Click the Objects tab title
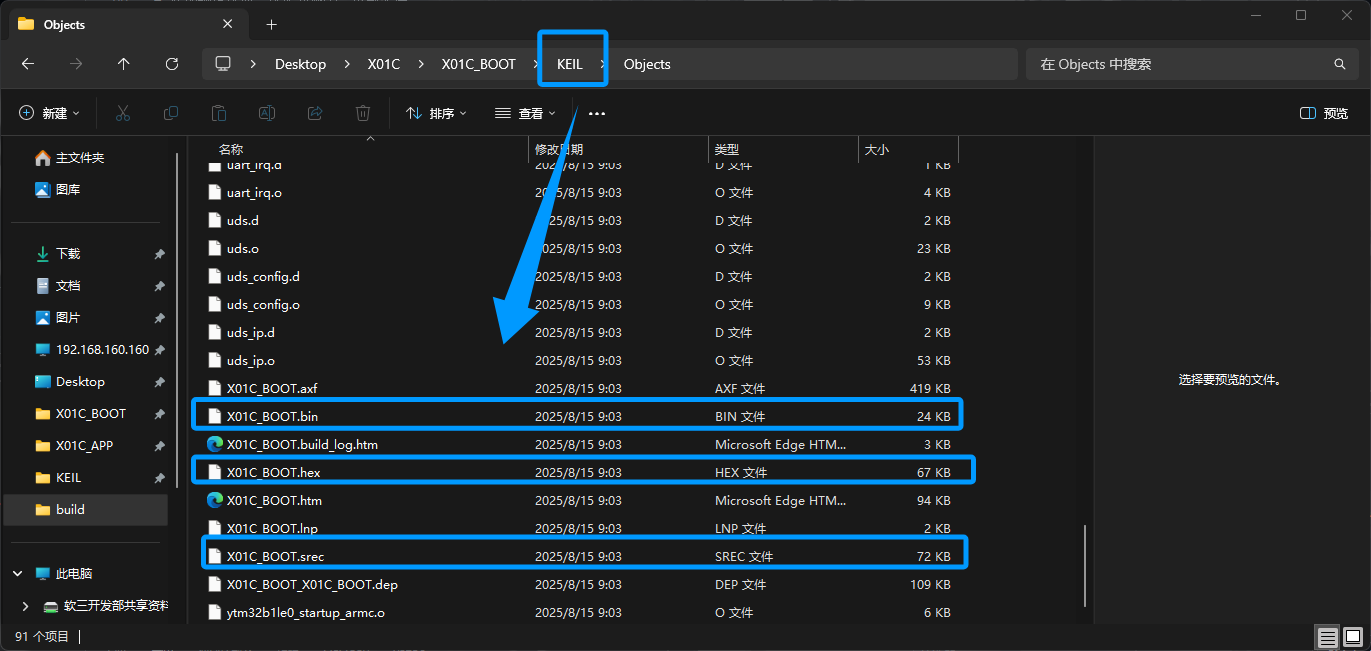The width and height of the screenshot is (1371, 651). [64, 25]
